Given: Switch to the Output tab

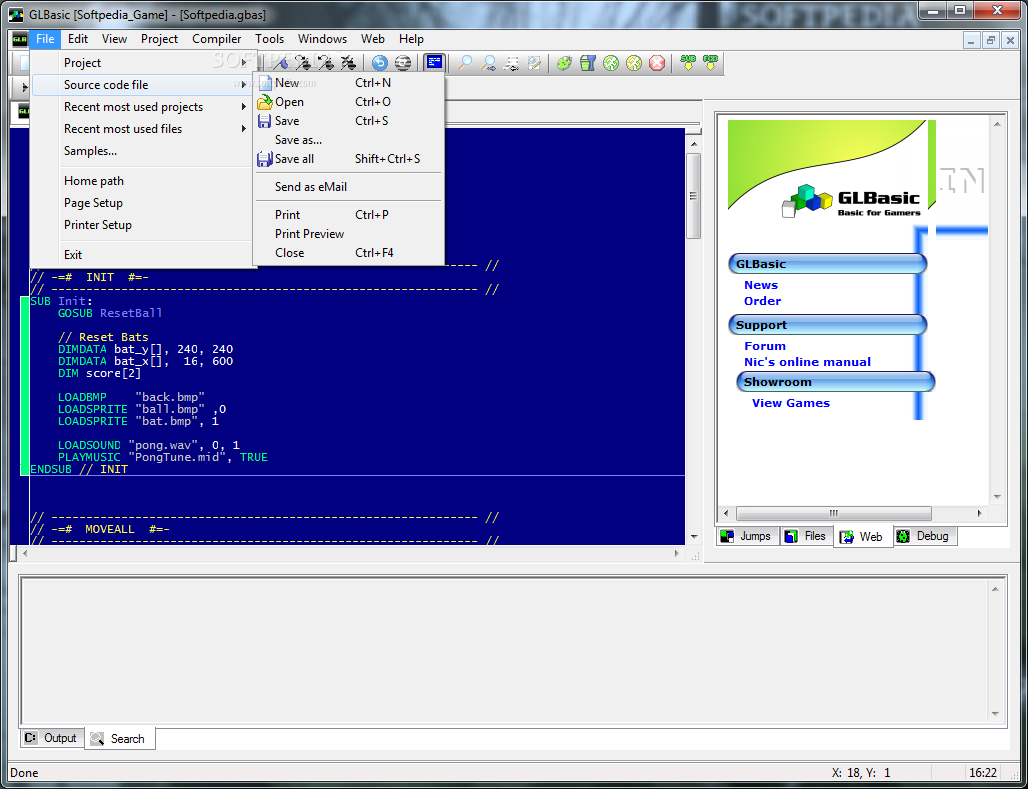Looking at the screenshot, I should click(51, 738).
